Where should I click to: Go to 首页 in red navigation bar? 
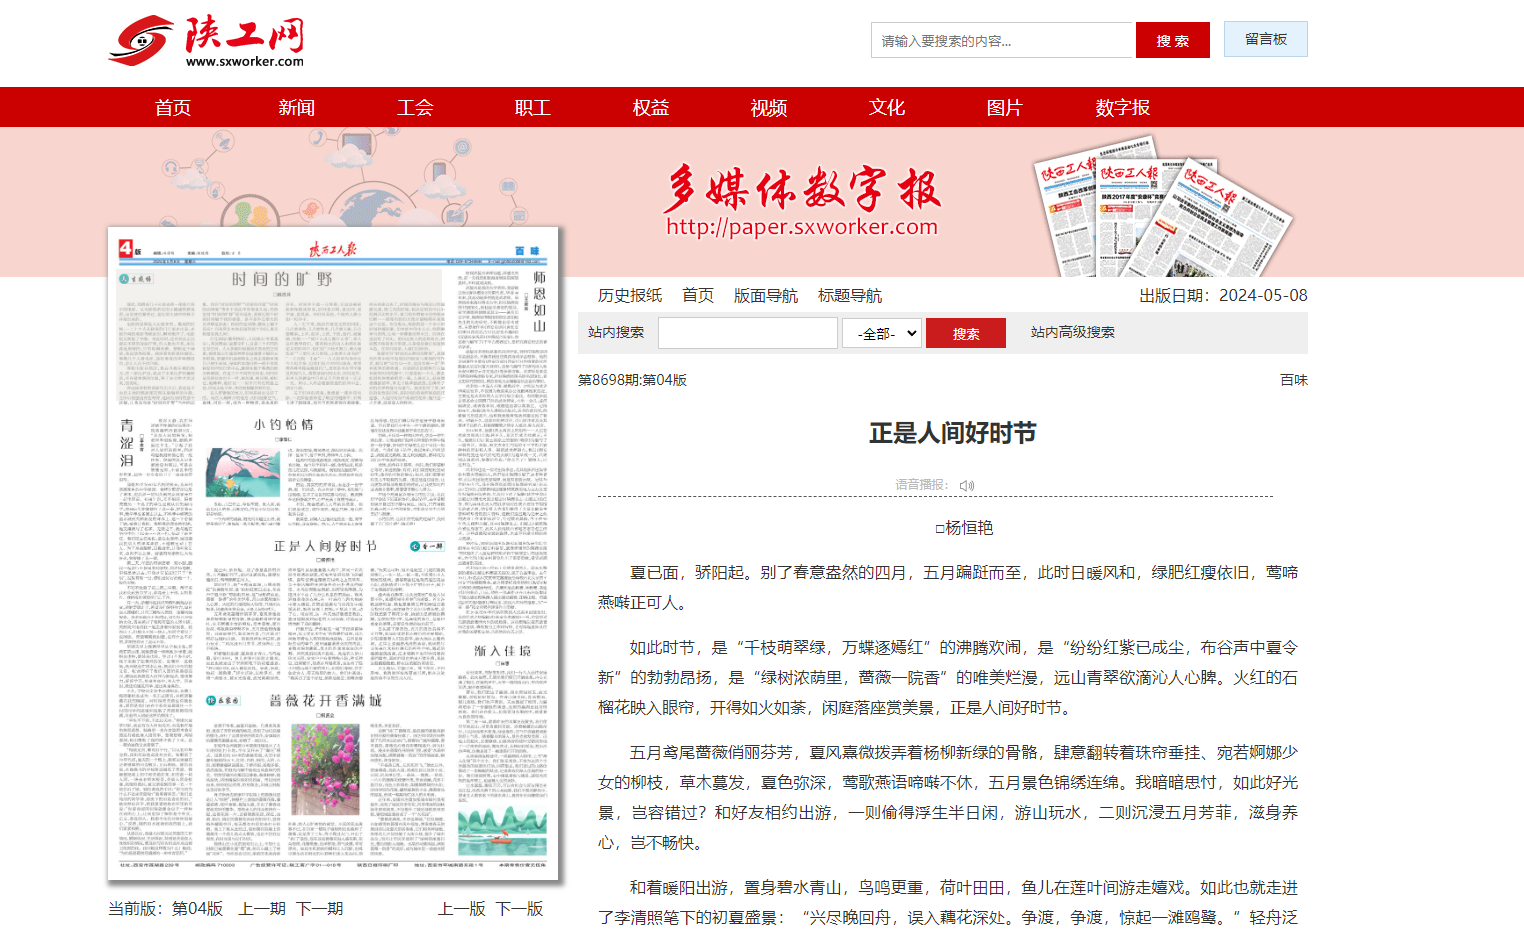coord(173,107)
